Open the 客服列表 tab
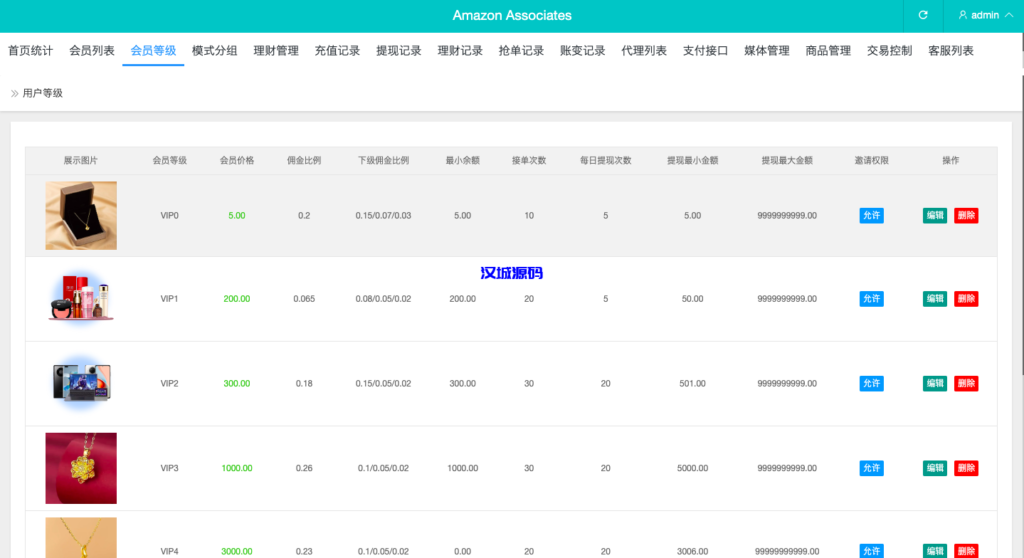 pyautogui.click(x=950, y=51)
